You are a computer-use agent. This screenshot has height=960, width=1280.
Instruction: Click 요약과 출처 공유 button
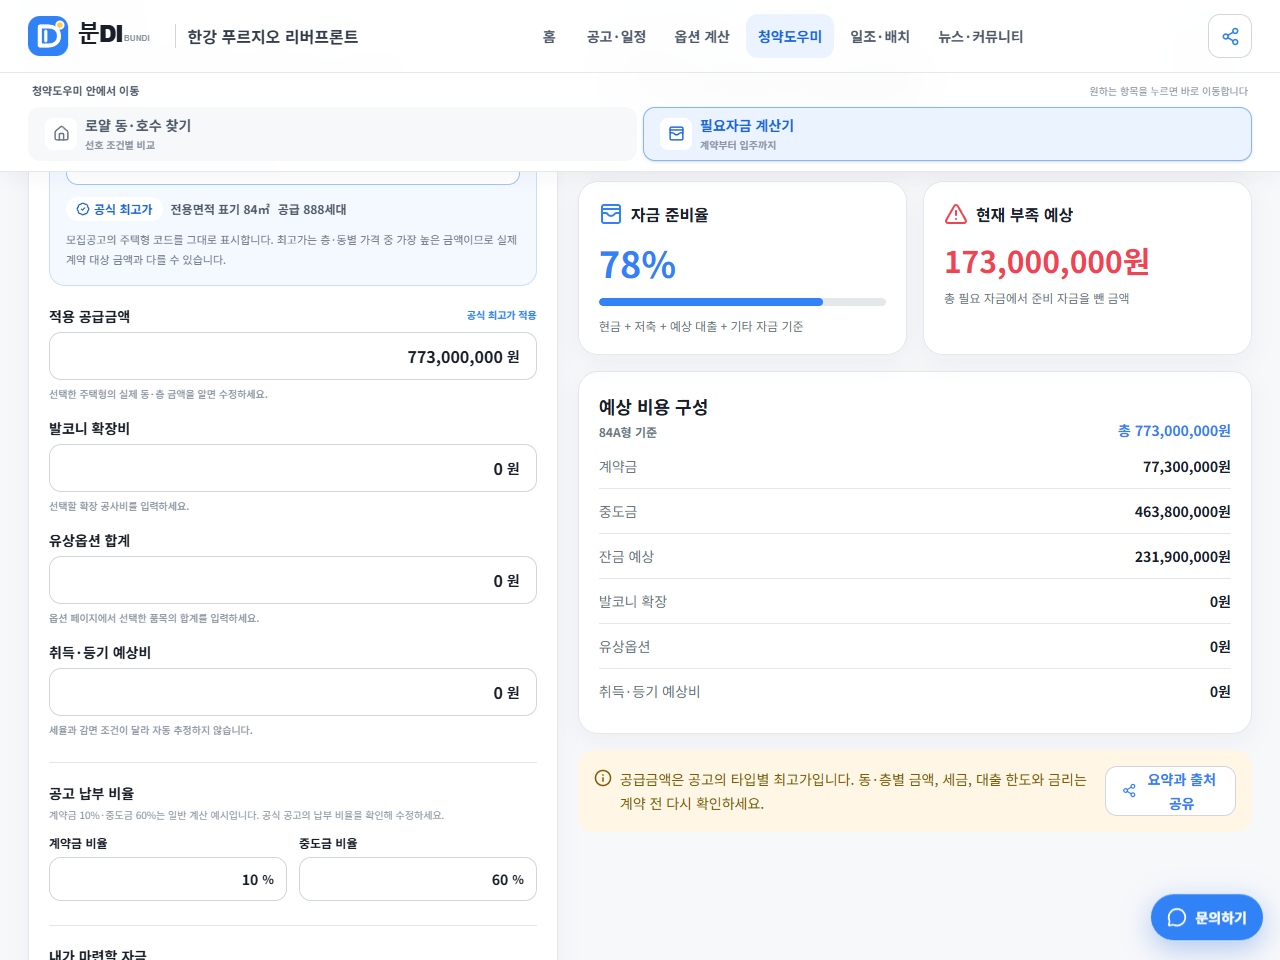[x=1170, y=791]
